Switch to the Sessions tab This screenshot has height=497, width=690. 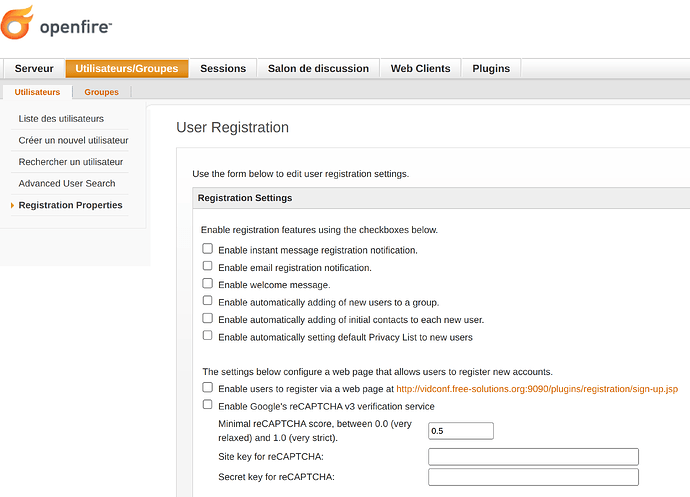(x=223, y=69)
